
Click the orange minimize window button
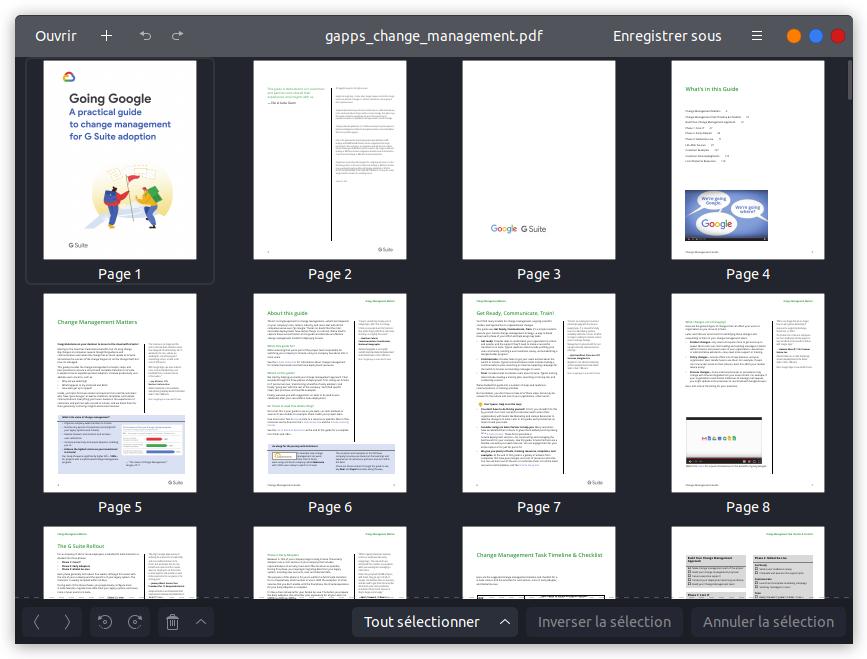click(793, 36)
